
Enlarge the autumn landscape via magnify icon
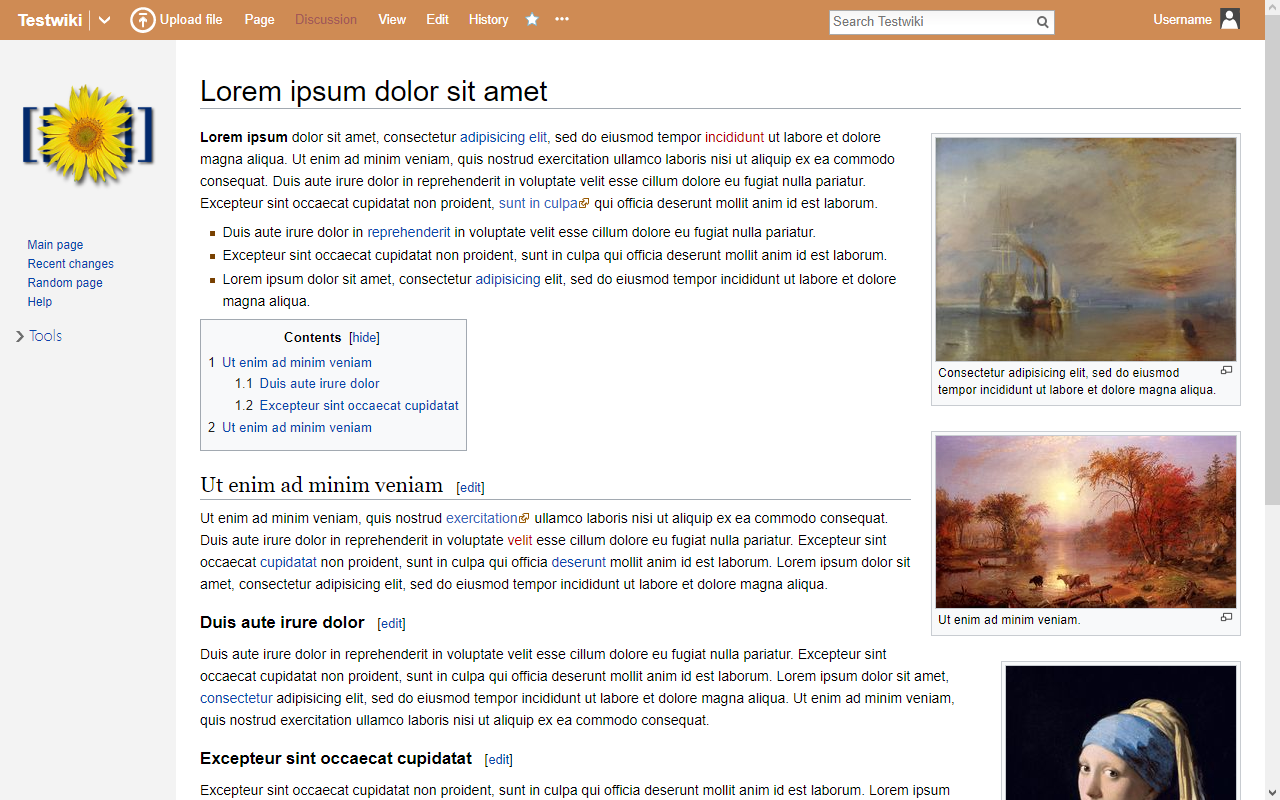click(1226, 618)
